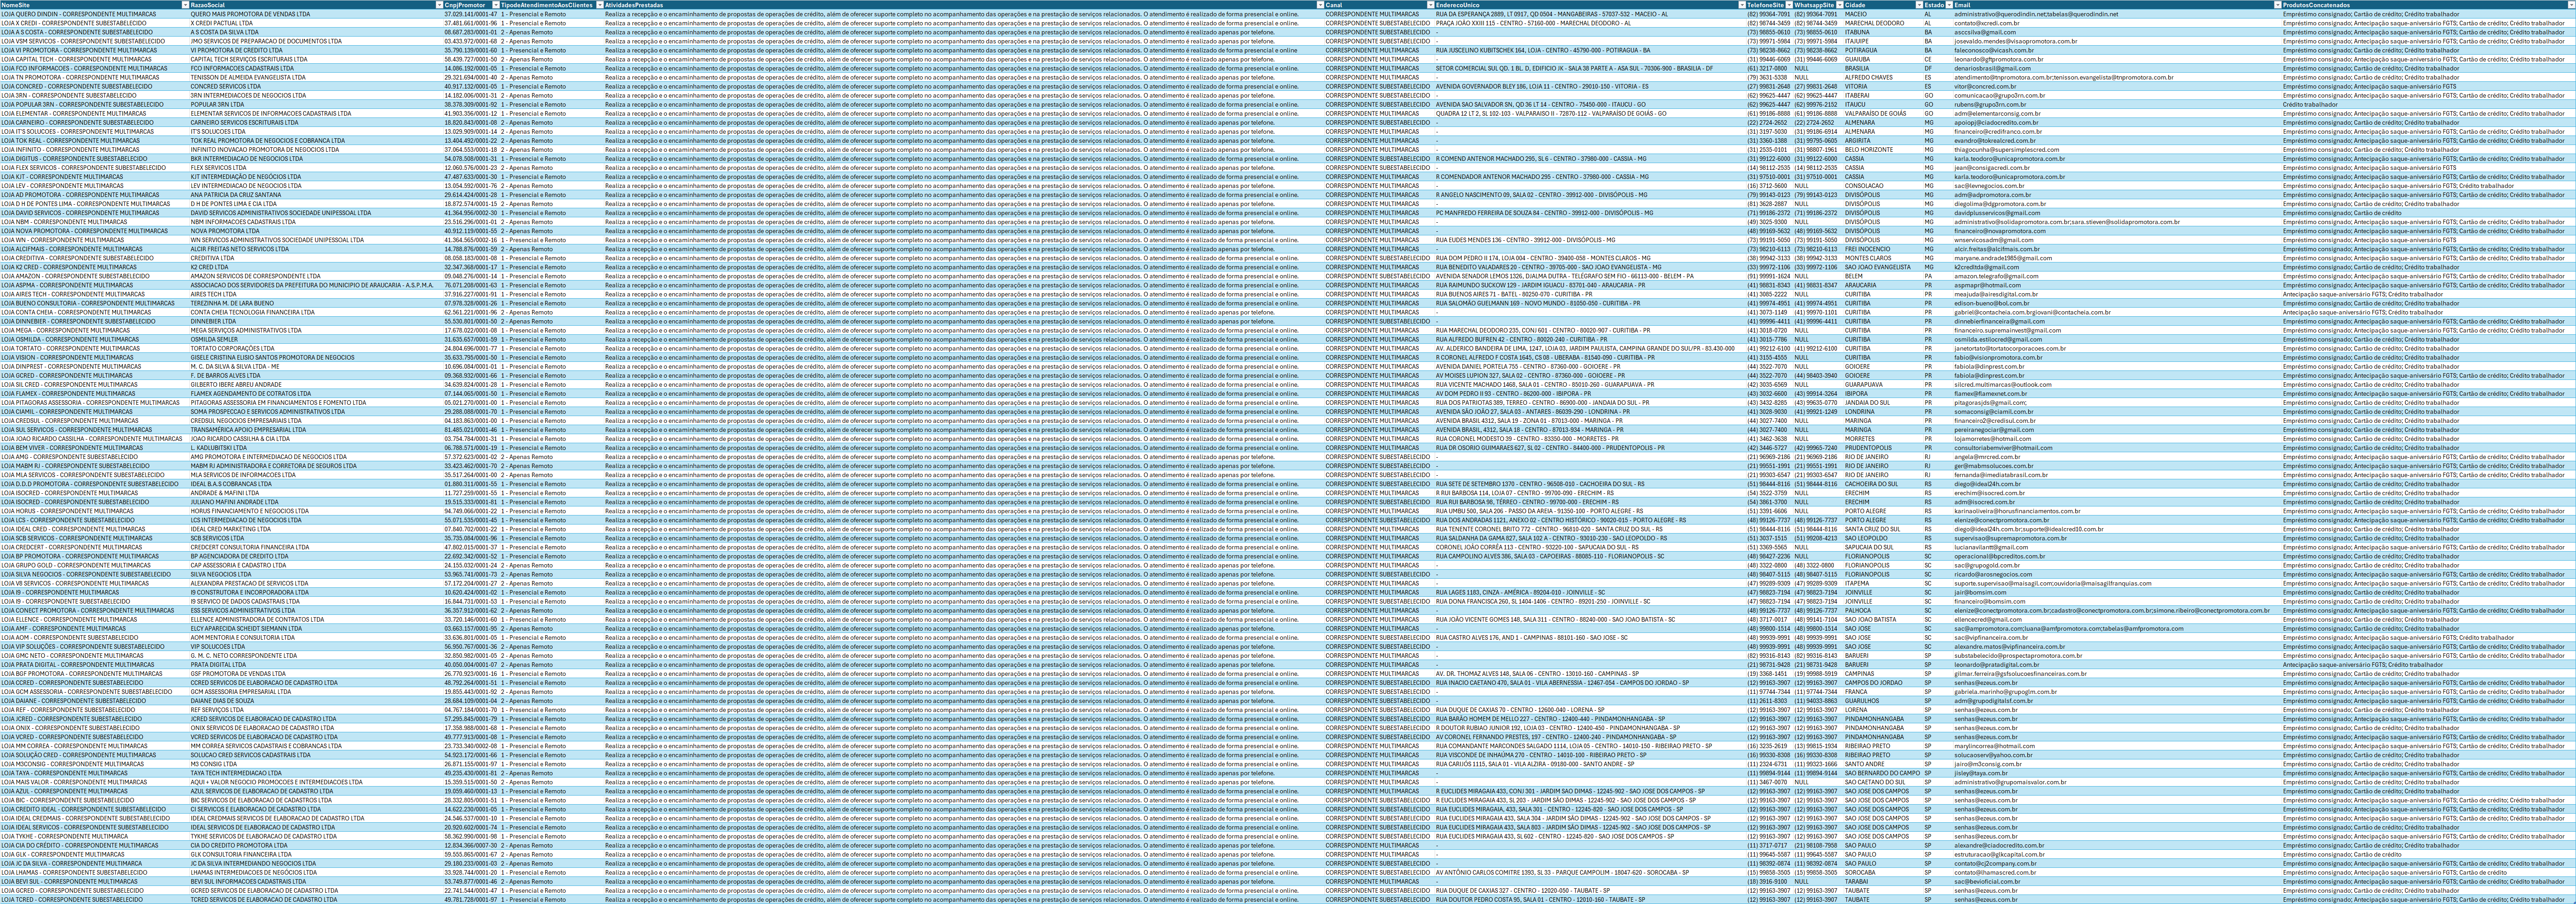Click the MARECHAL DEODORO city cell
The image size is (2576, 904).
[1874, 23]
